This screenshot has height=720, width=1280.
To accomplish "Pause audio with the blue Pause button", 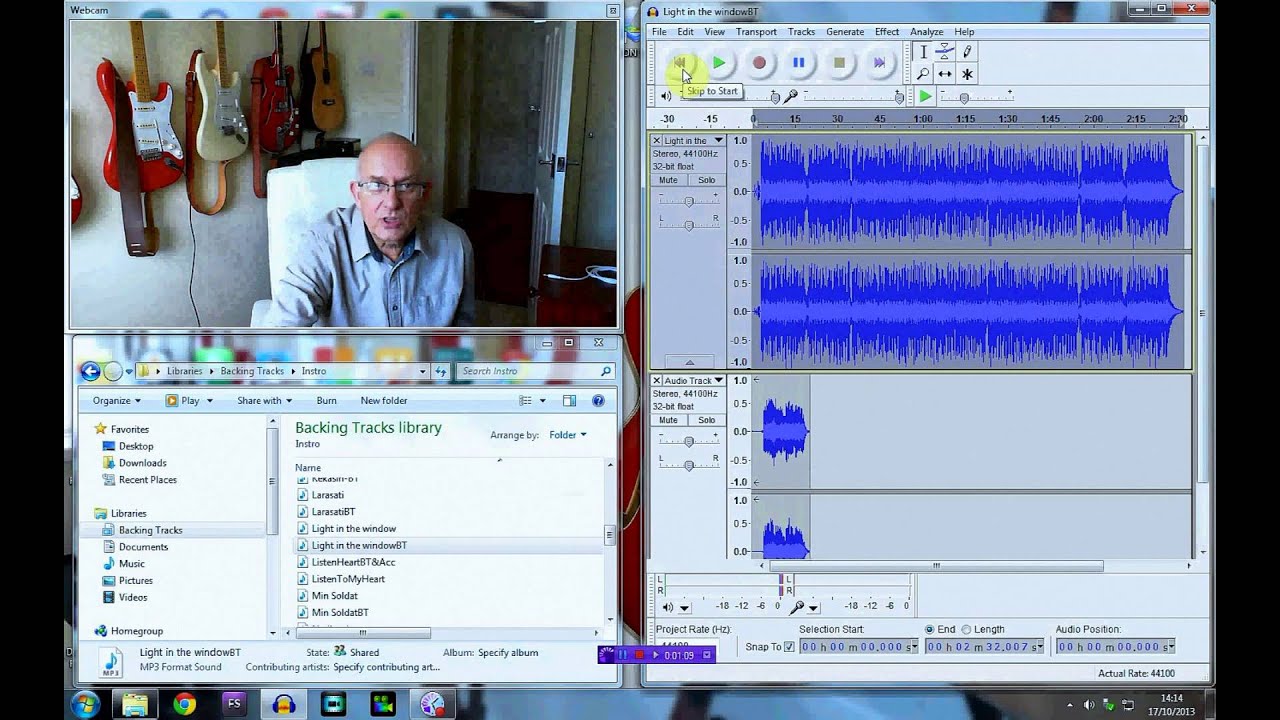I will pyautogui.click(x=799, y=63).
